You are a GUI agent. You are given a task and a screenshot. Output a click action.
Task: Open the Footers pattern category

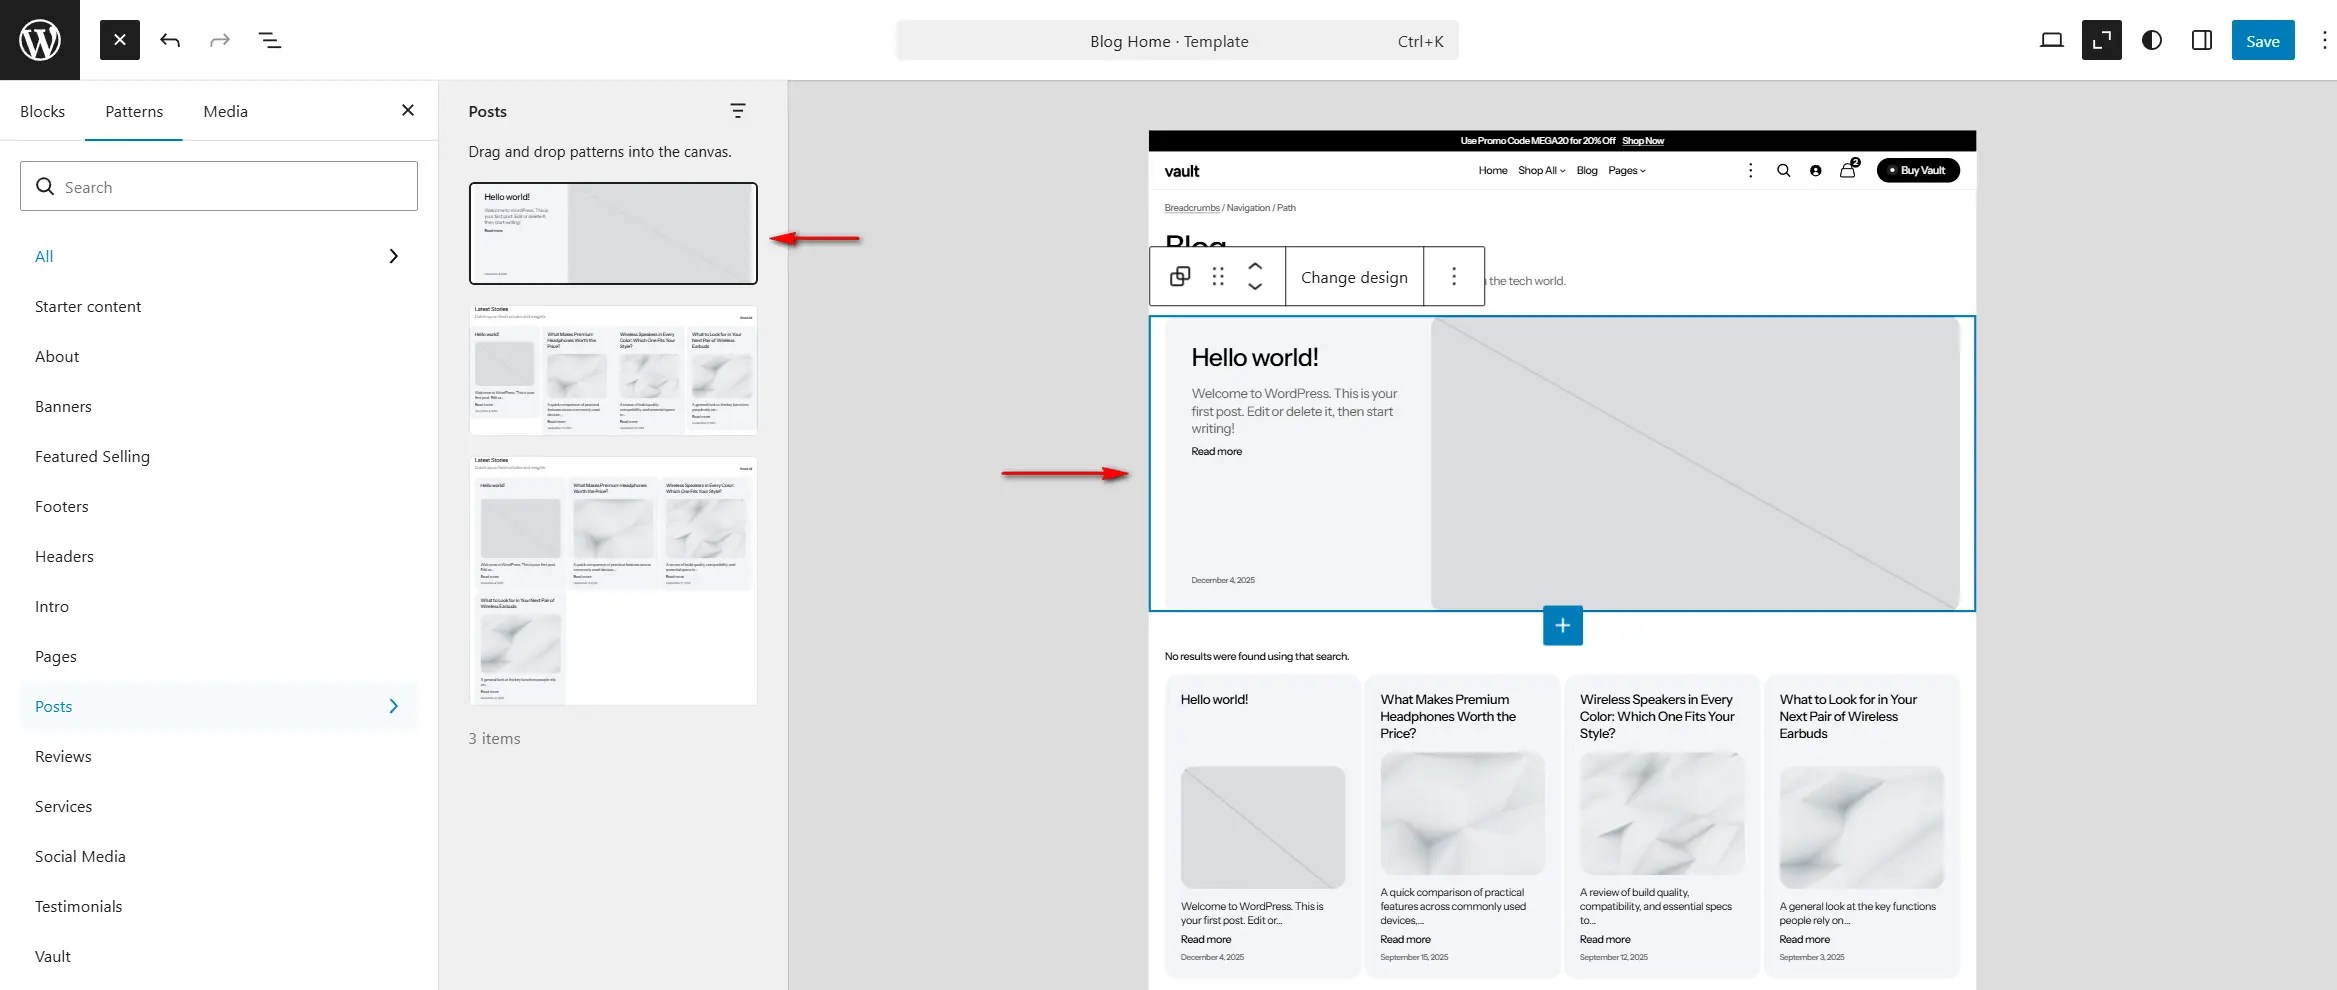click(218, 506)
